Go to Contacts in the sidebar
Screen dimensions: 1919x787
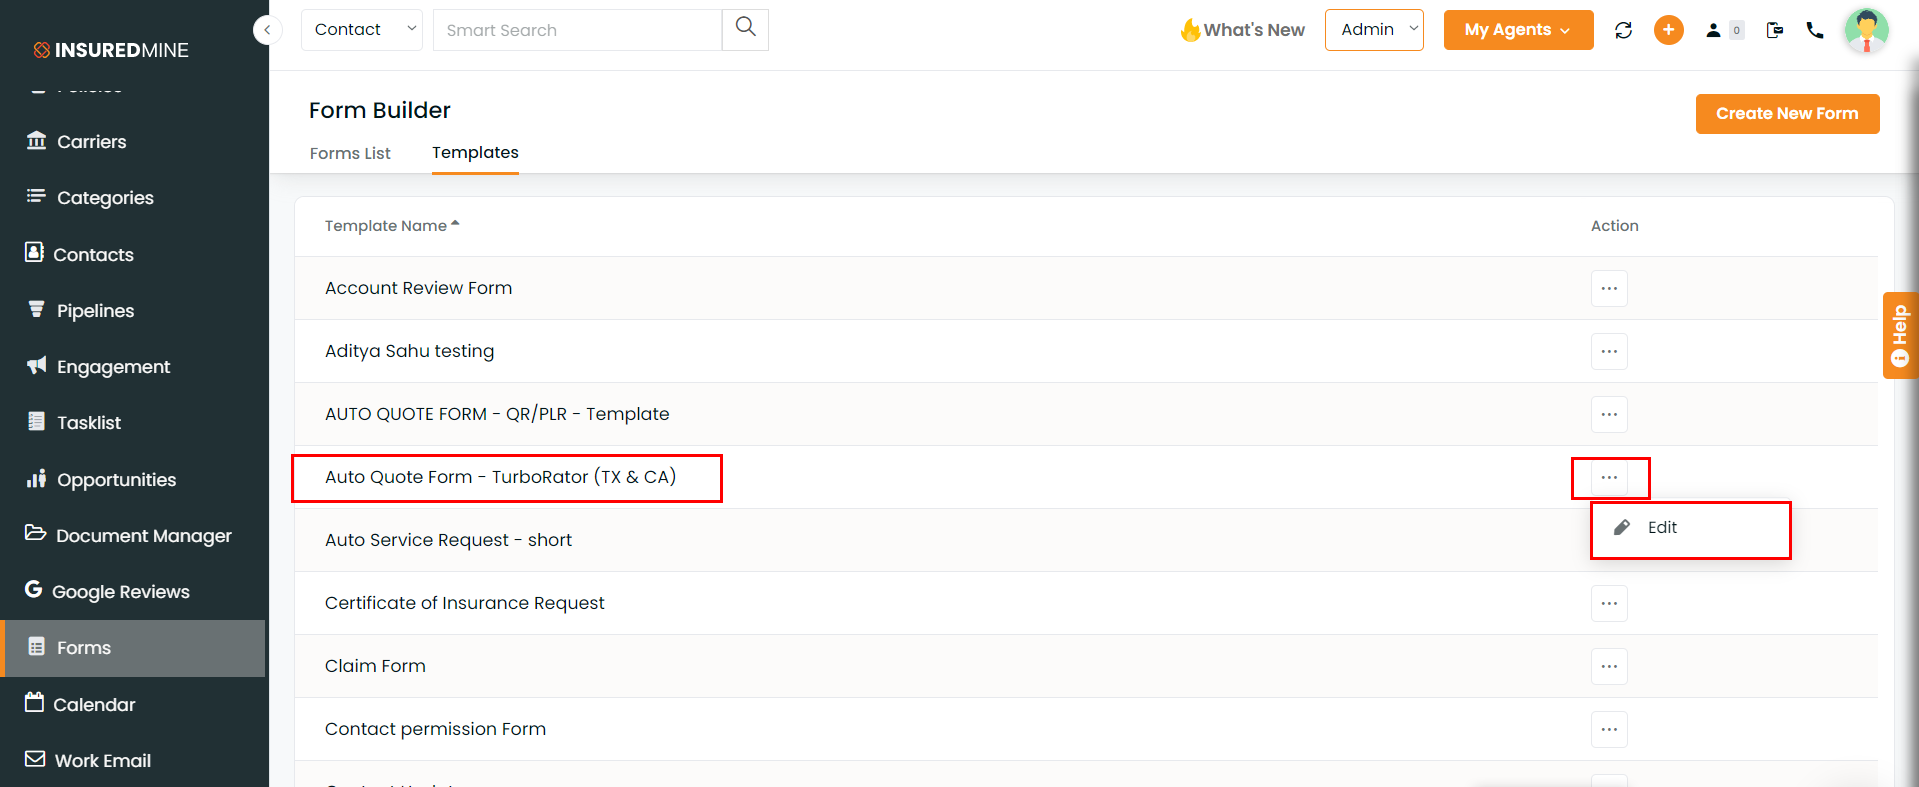point(133,255)
